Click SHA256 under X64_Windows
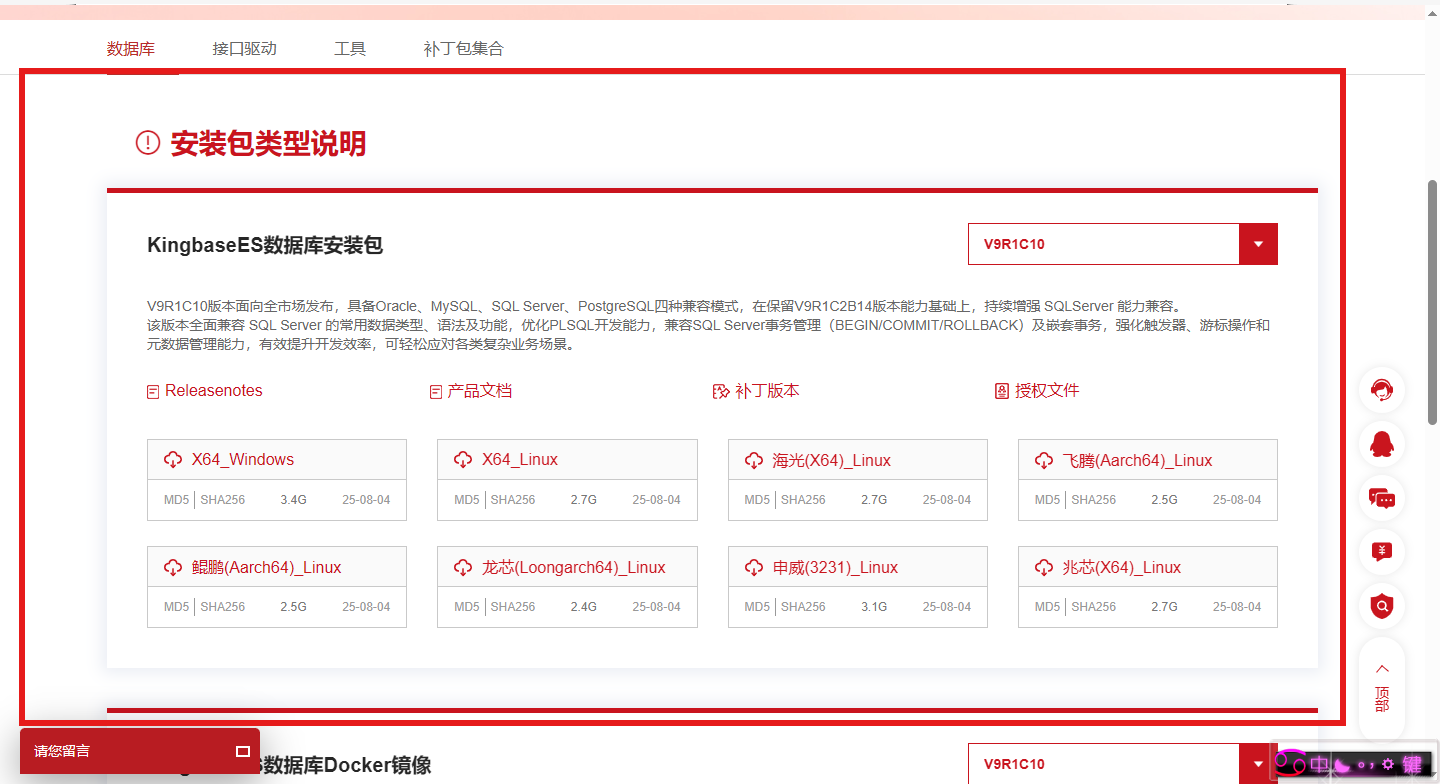Viewport: 1440px width, 784px height. click(222, 499)
